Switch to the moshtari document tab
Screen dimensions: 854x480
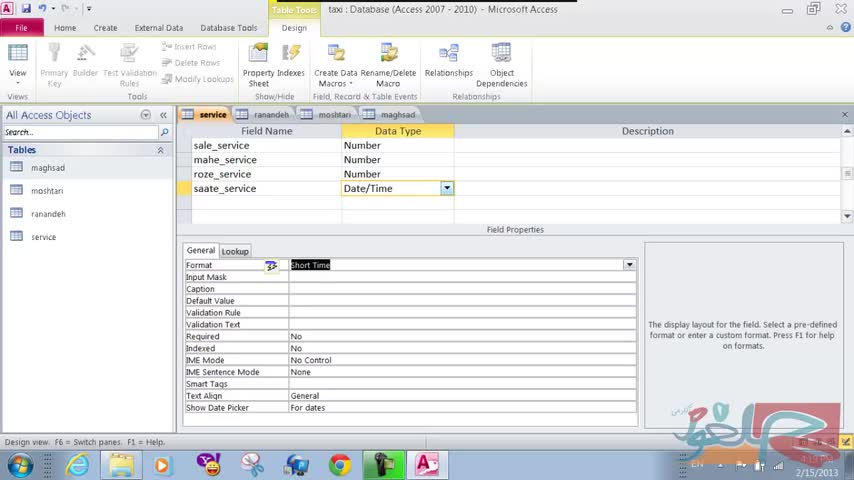point(327,114)
